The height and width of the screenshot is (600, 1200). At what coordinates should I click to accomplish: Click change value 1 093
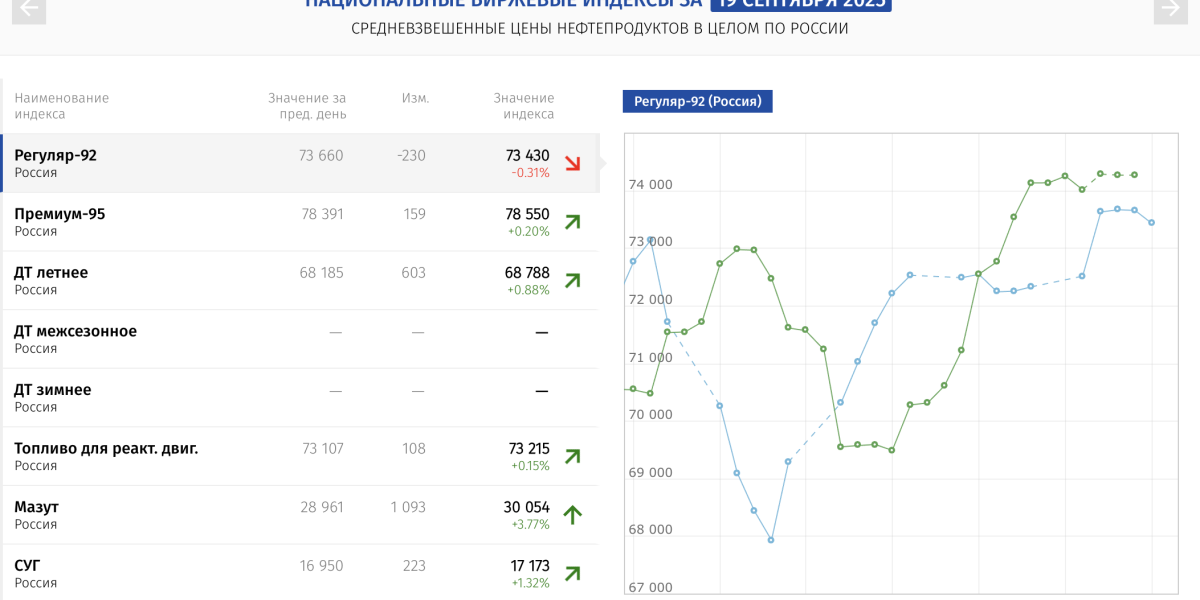pos(408,507)
